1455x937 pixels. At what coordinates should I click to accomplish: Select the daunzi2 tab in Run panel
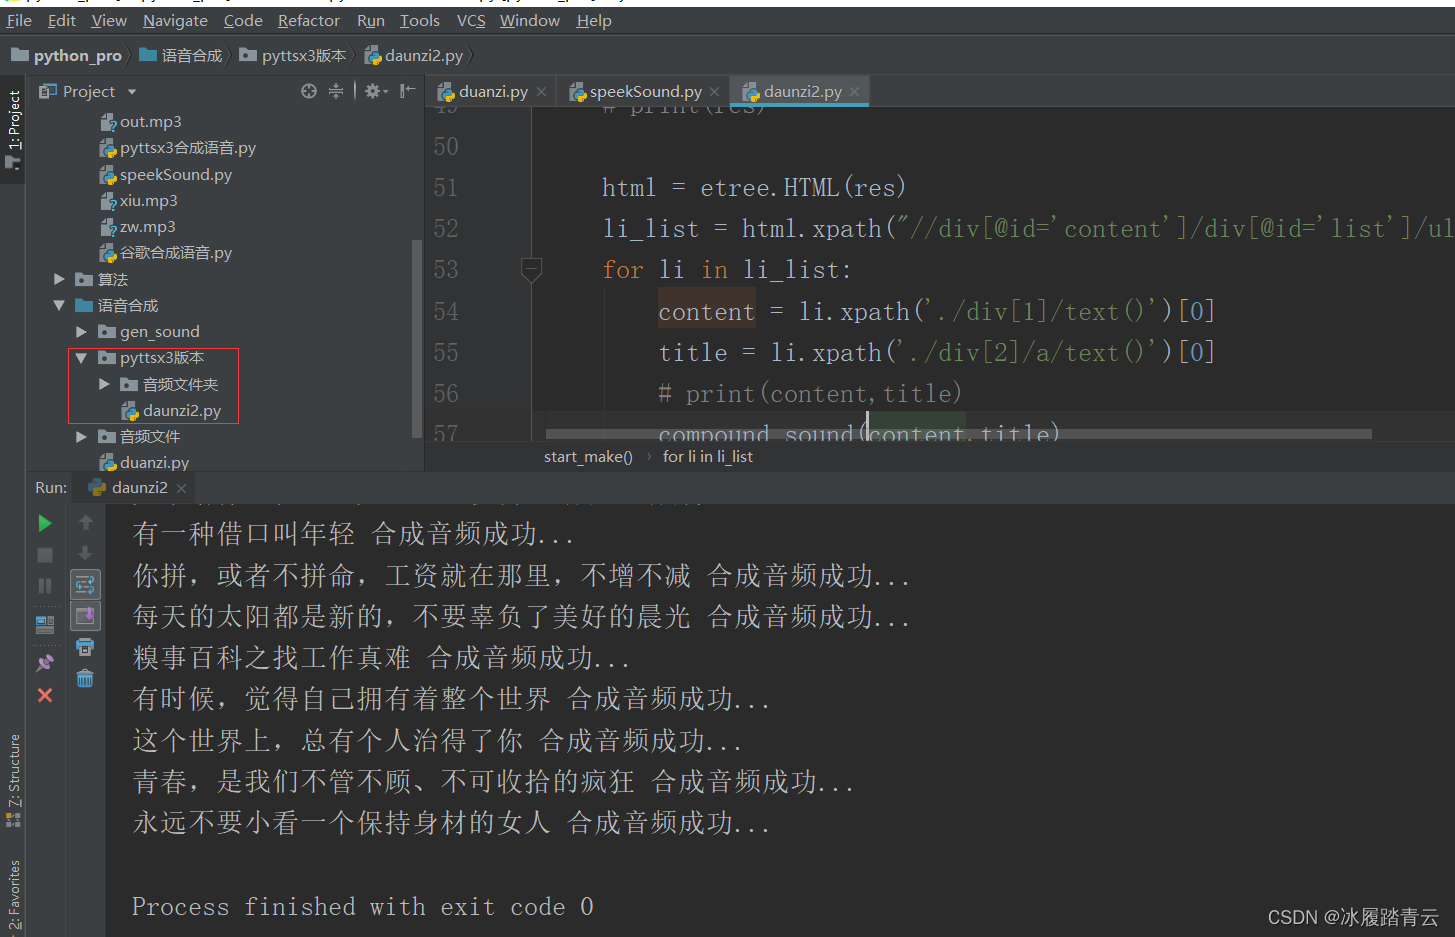coord(138,487)
